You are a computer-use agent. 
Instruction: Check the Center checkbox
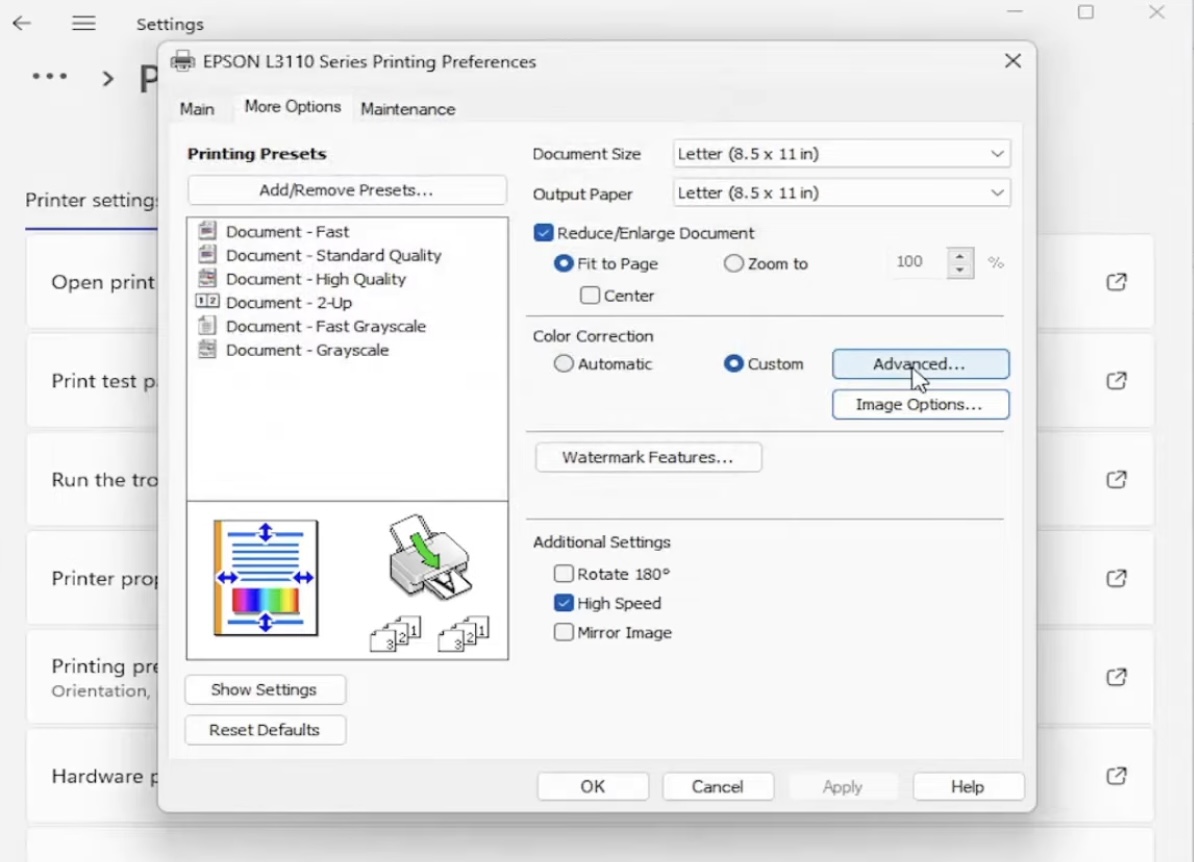point(589,295)
